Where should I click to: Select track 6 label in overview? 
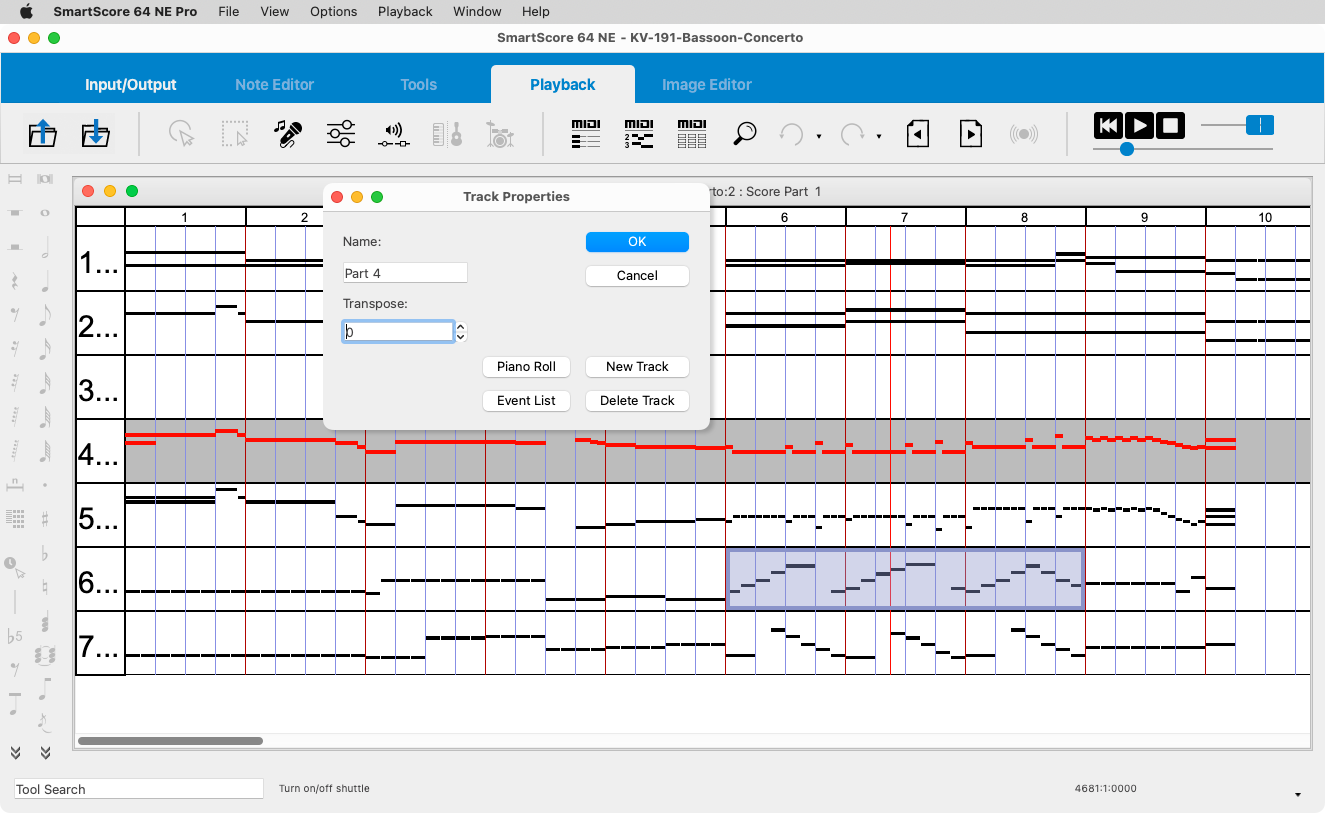[100, 580]
